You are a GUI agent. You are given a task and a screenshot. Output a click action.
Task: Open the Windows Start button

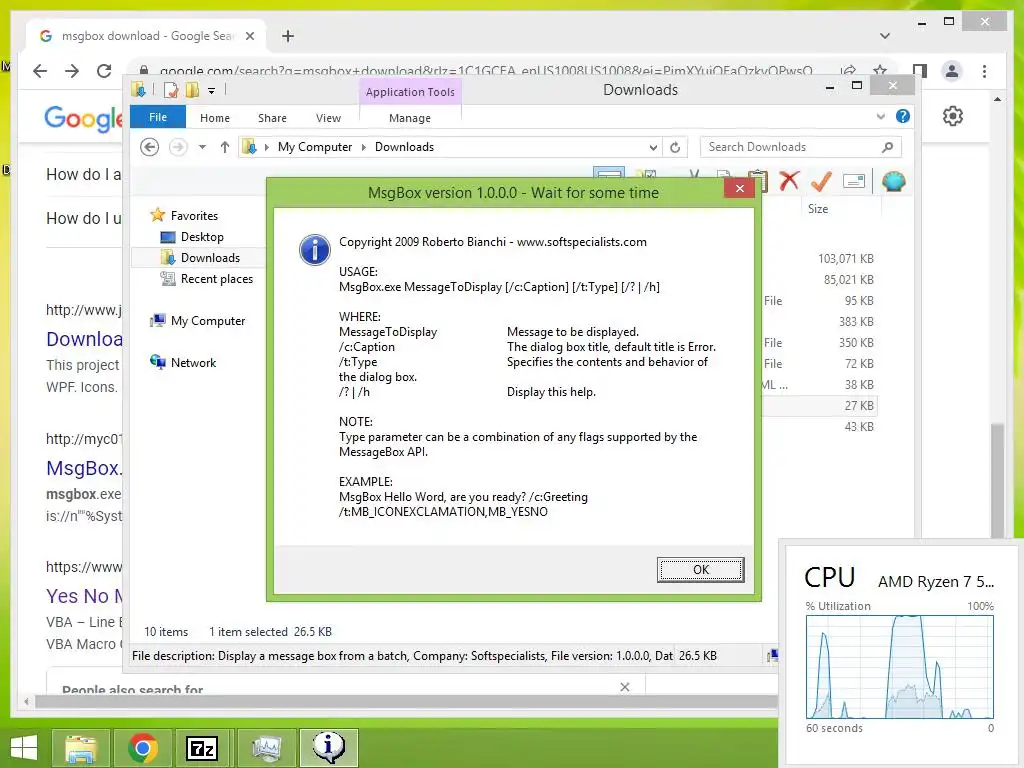24,748
